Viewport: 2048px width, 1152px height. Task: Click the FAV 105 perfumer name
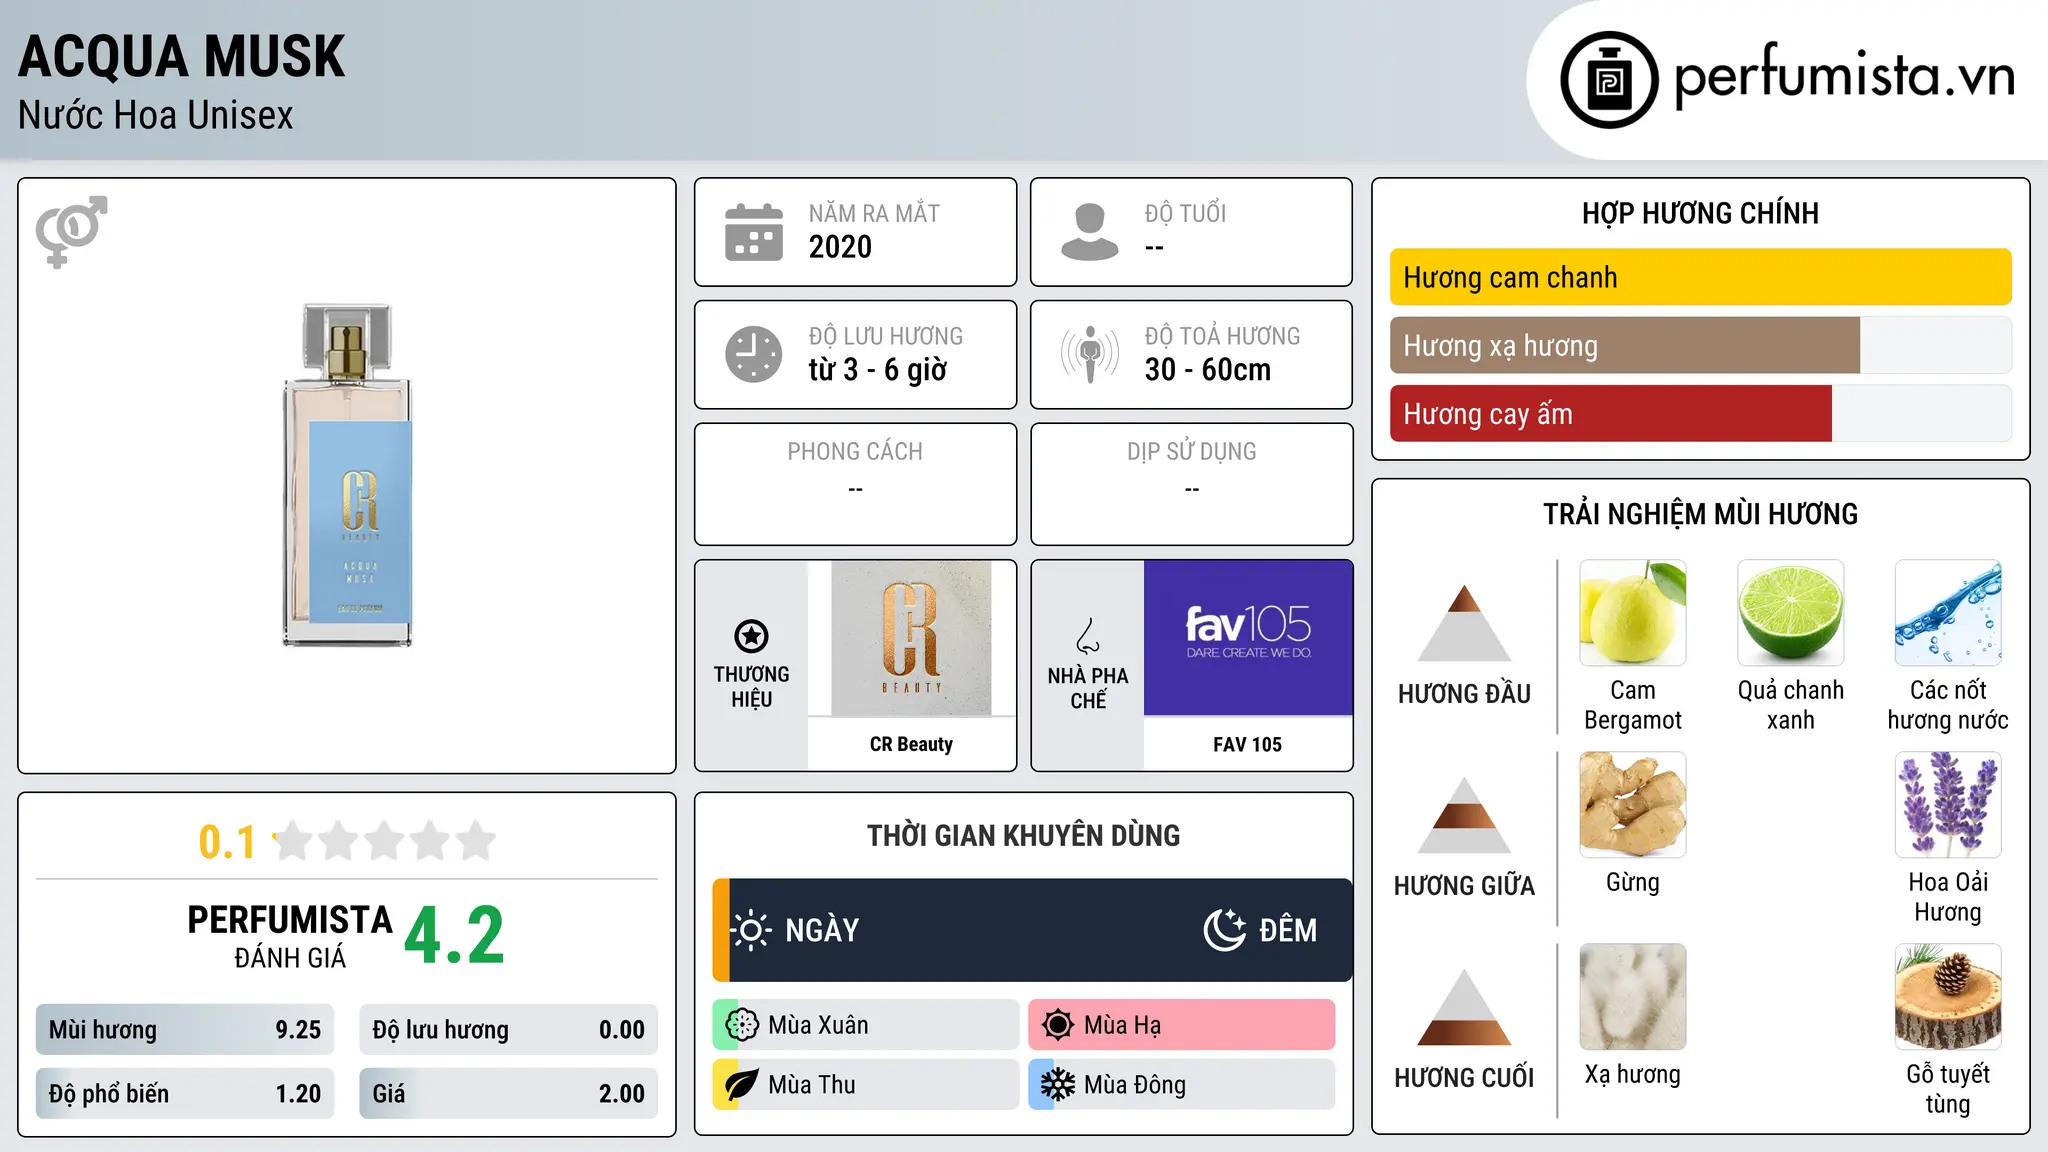(1248, 744)
